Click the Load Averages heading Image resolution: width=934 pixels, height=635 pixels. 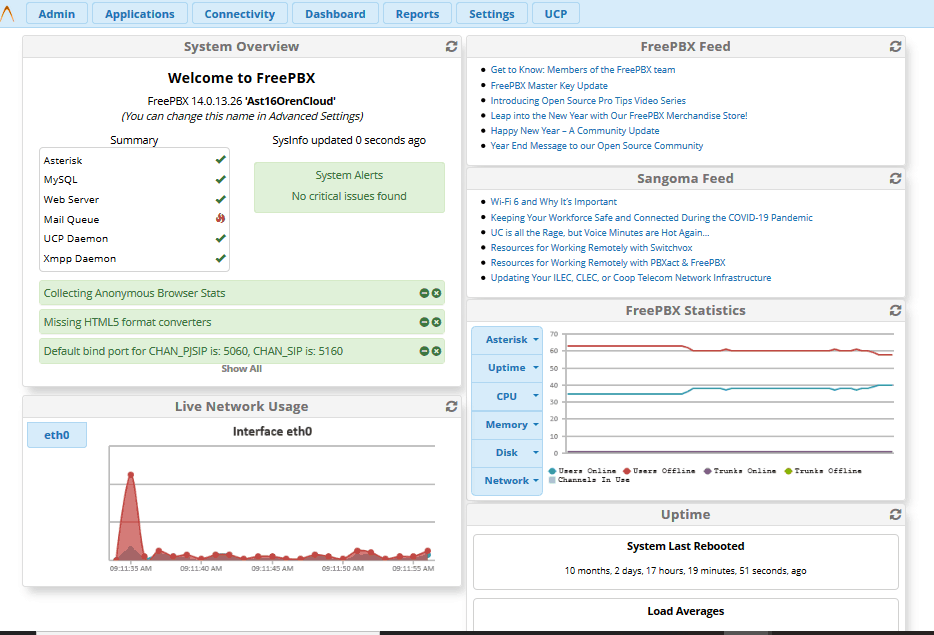[x=686, y=611]
